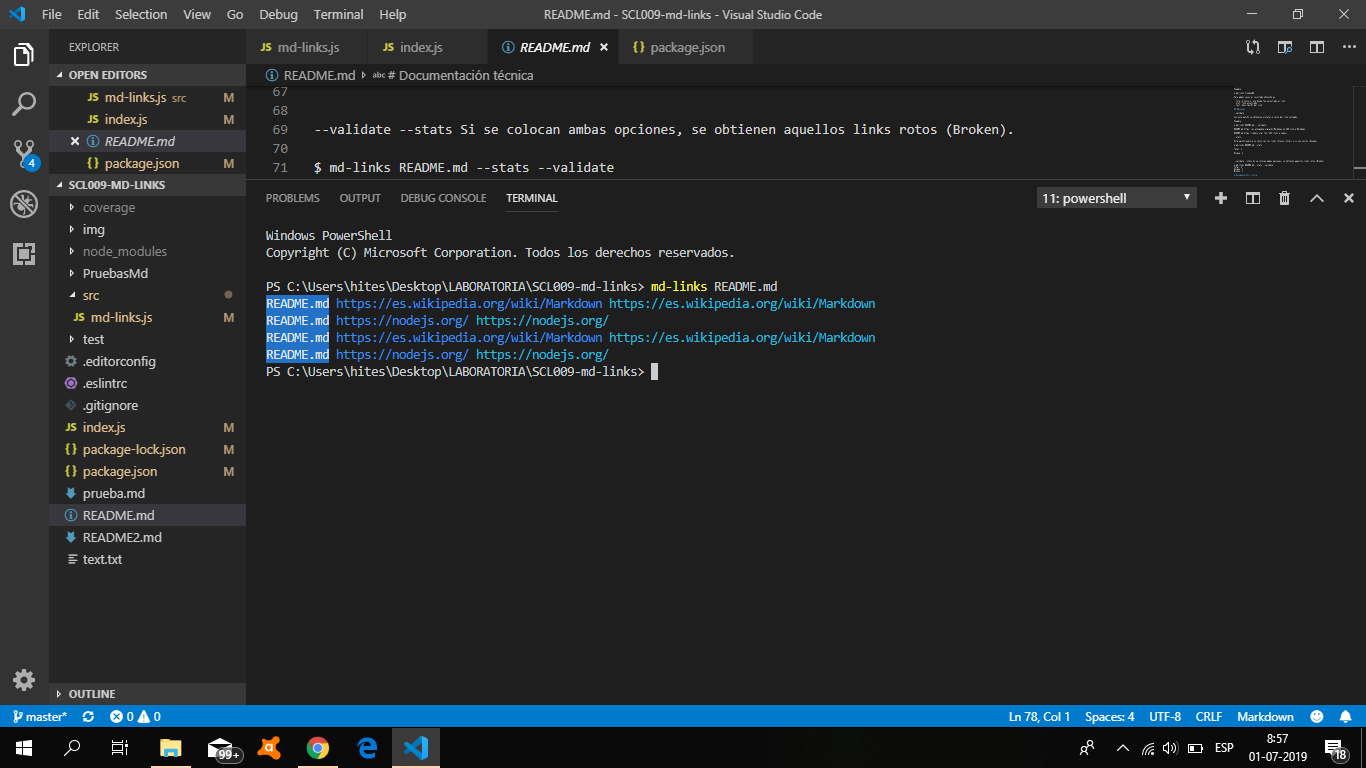The image size is (1366, 768).
Task: Open the Search view in activity bar
Action: point(24,103)
